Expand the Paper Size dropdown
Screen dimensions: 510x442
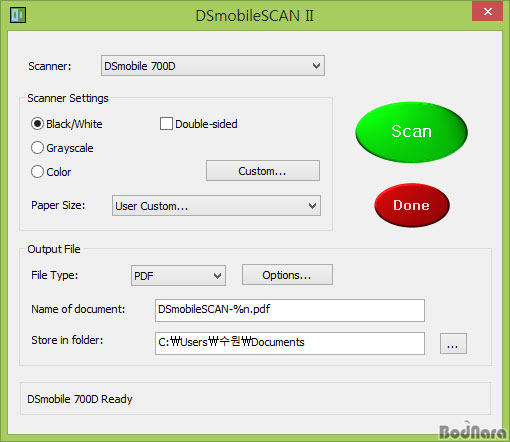tap(216, 206)
